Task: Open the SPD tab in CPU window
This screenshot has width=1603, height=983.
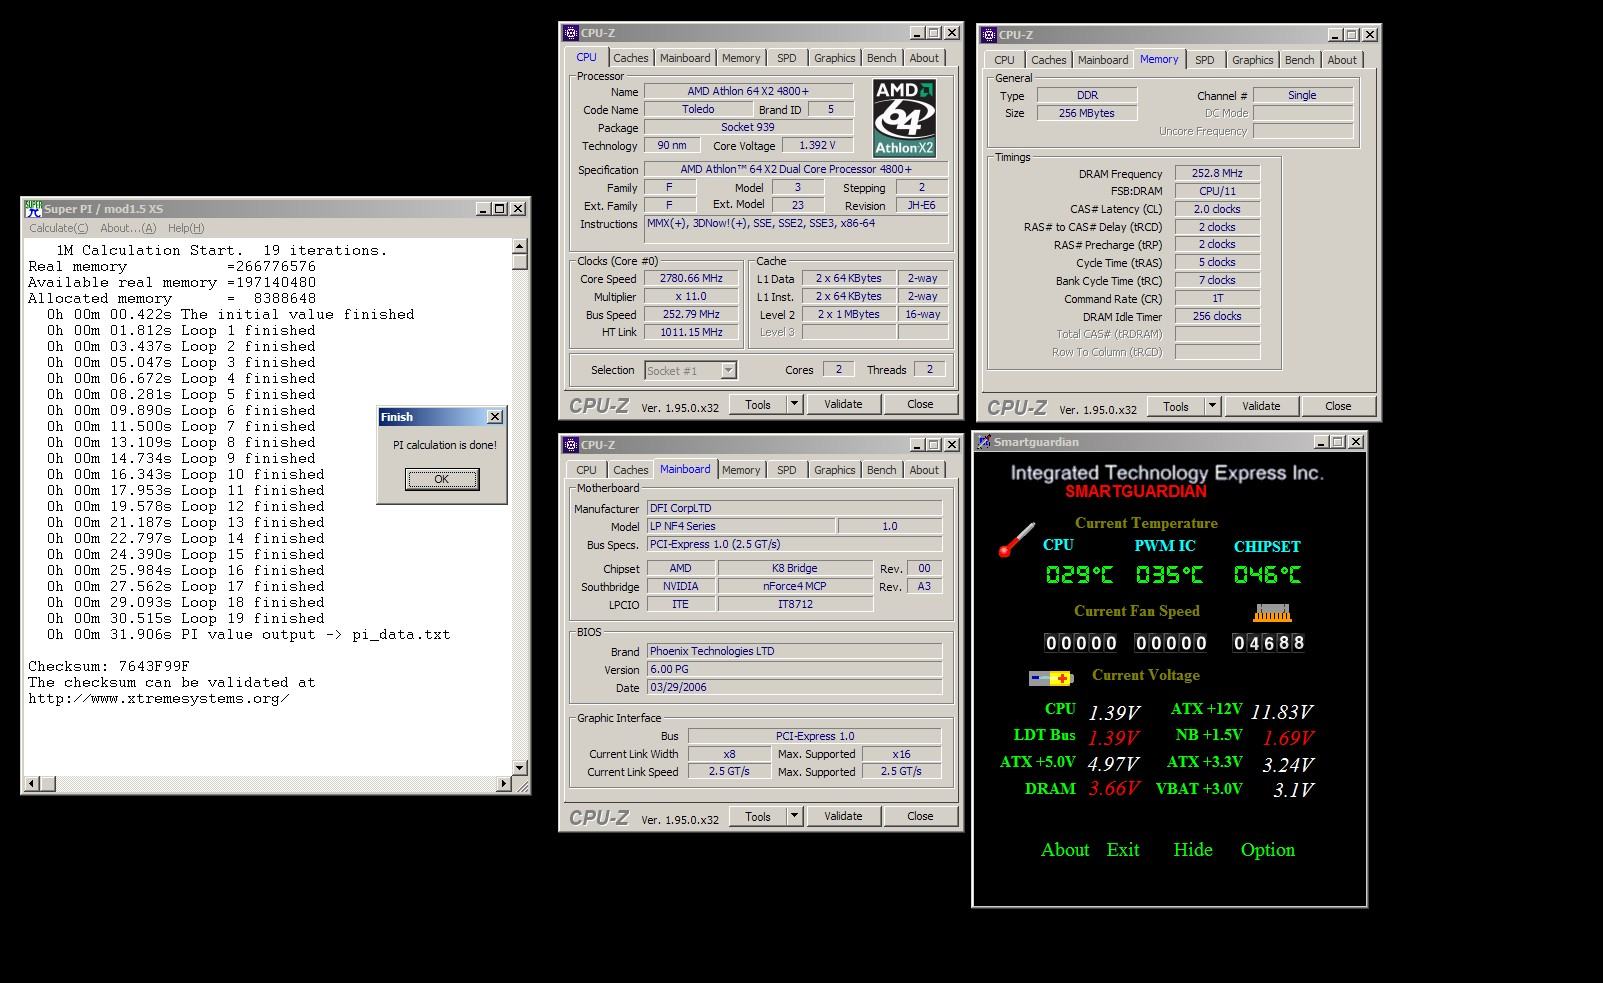Action: coord(787,58)
